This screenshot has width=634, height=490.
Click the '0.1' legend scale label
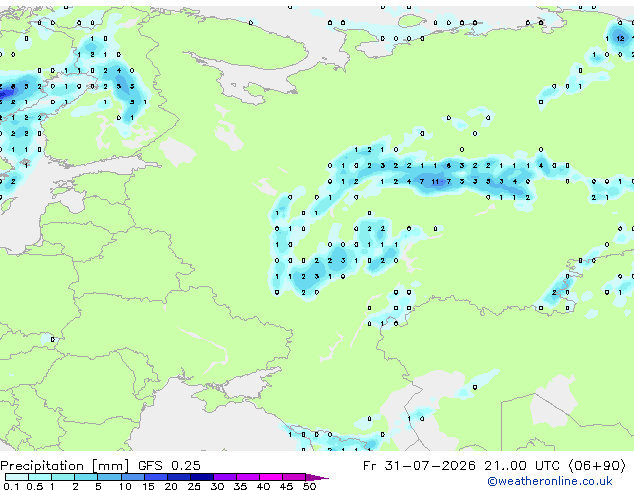coord(11,486)
